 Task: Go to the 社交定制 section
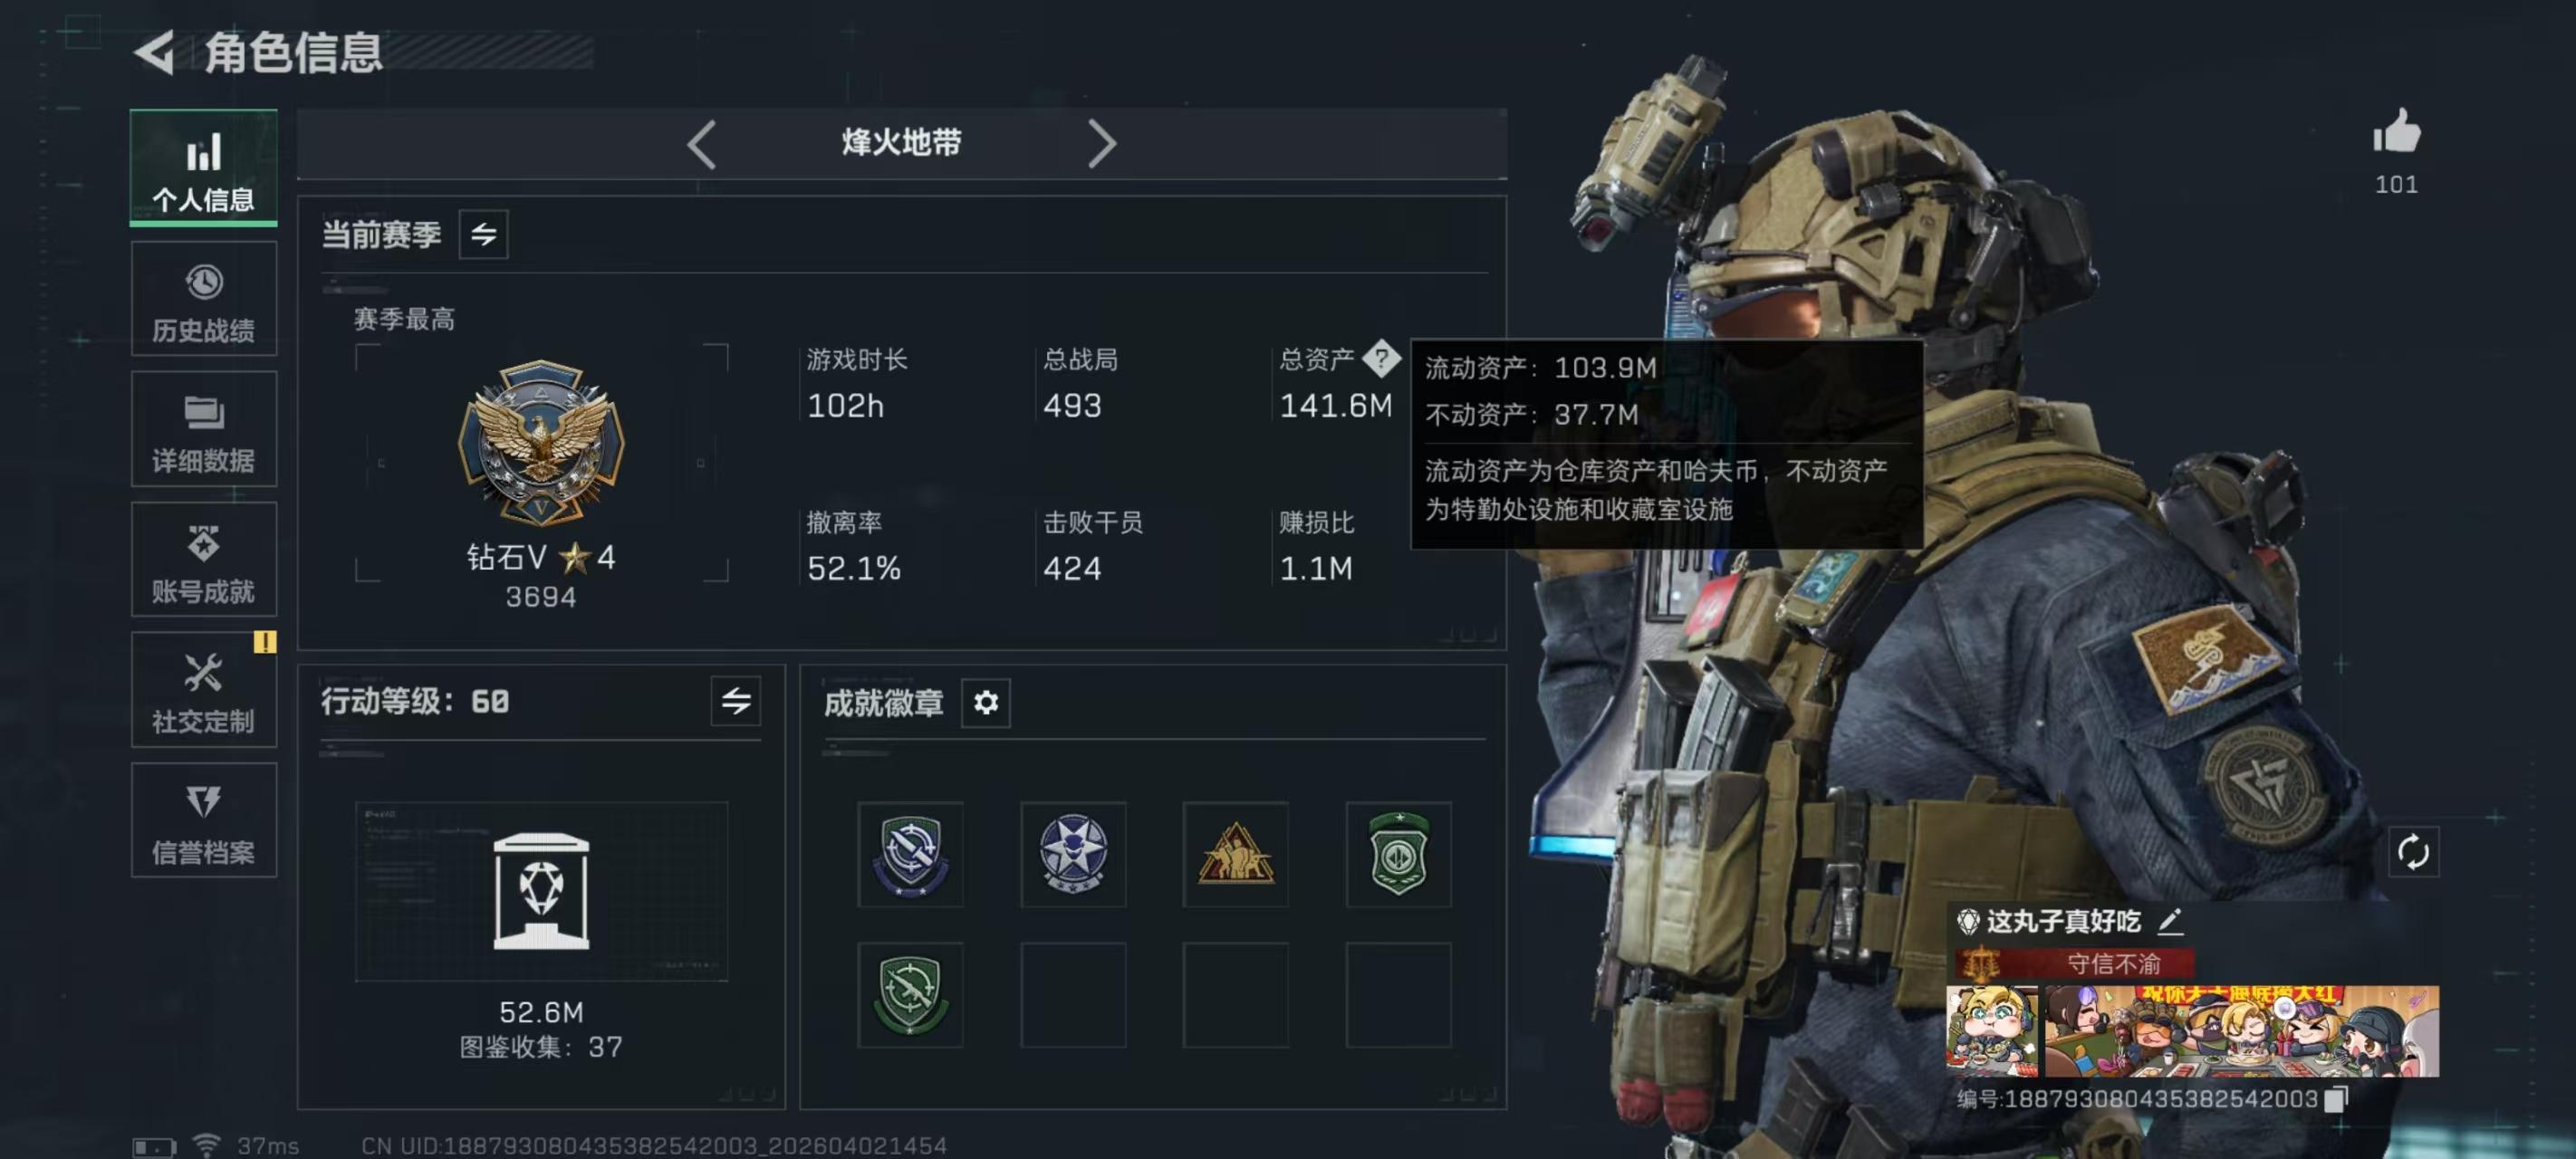(x=203, y=689)
